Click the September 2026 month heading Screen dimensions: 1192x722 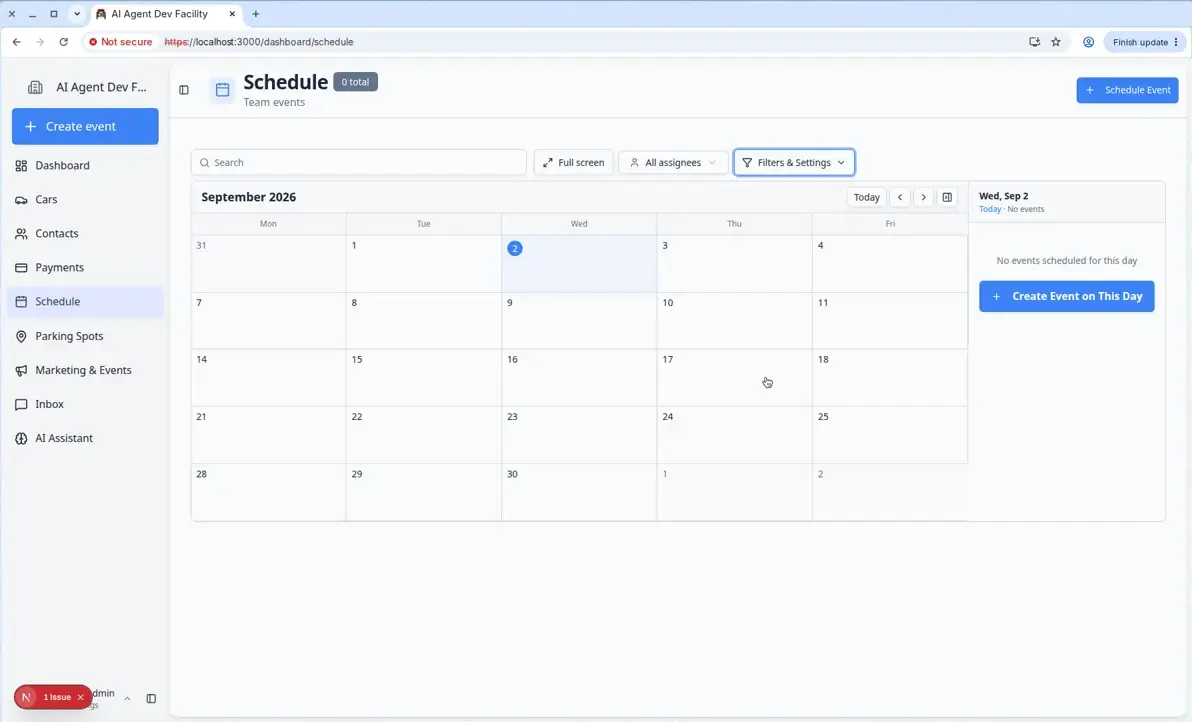249,197
